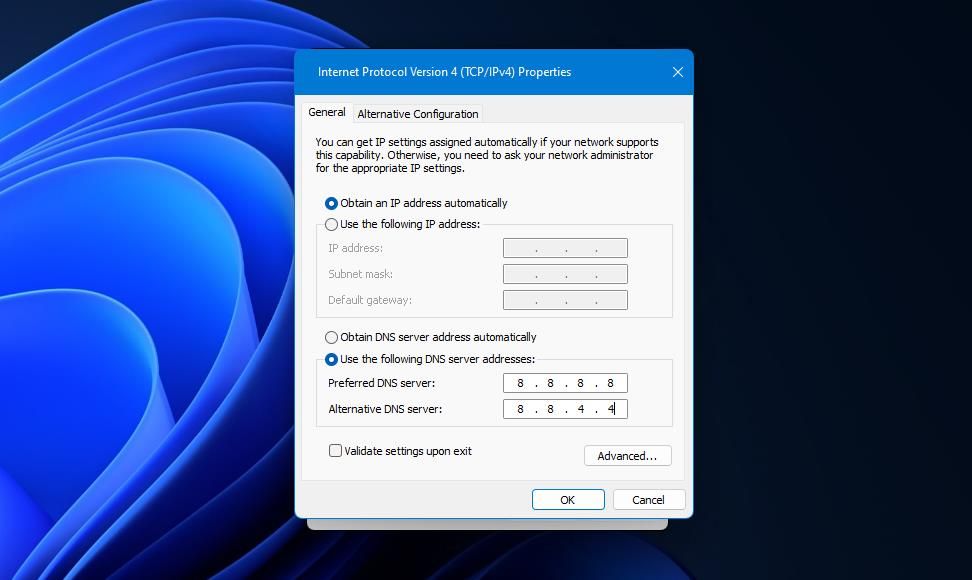The height and width of the screenshot is (580, 972).
Task: Click the disabled IP address field
Action: pos(565,248)
